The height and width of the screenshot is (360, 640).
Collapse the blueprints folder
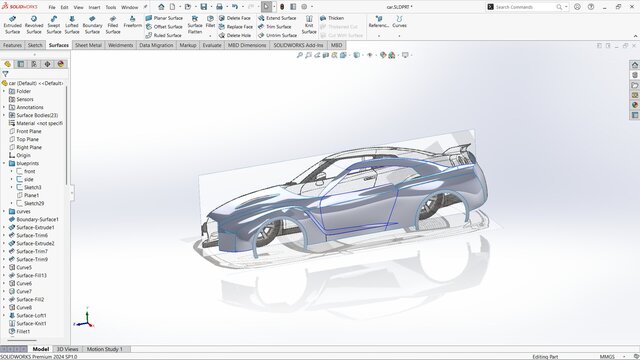pos(4,163)
